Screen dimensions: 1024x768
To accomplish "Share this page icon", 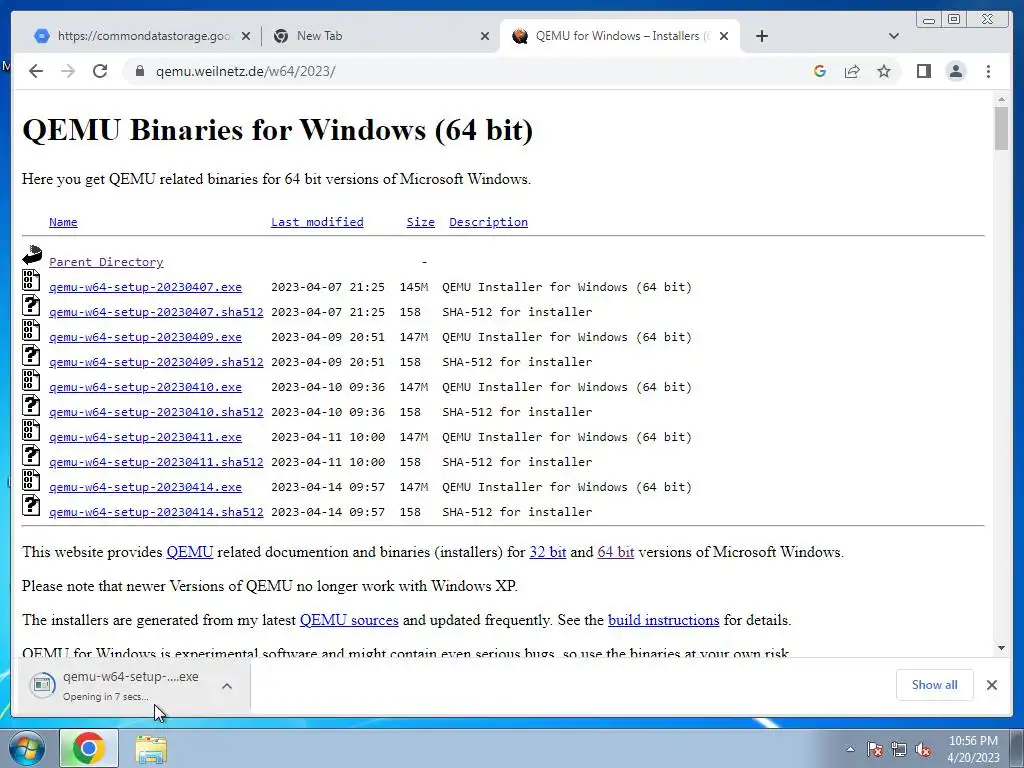I will [852, 71].
